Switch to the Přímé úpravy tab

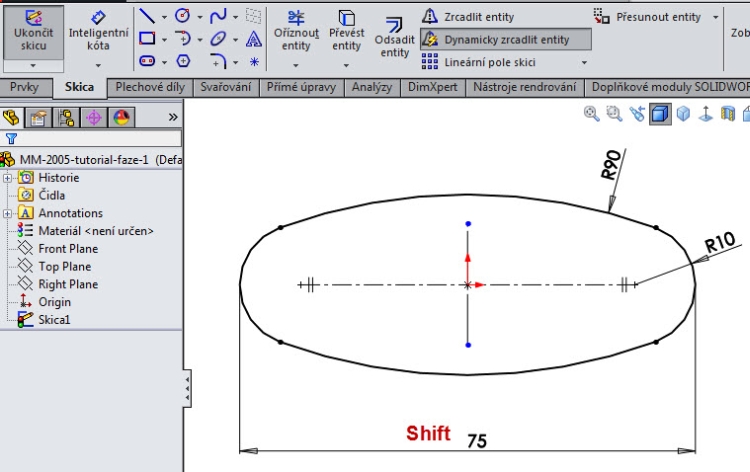pyautogui.click(x=301, y=87)
